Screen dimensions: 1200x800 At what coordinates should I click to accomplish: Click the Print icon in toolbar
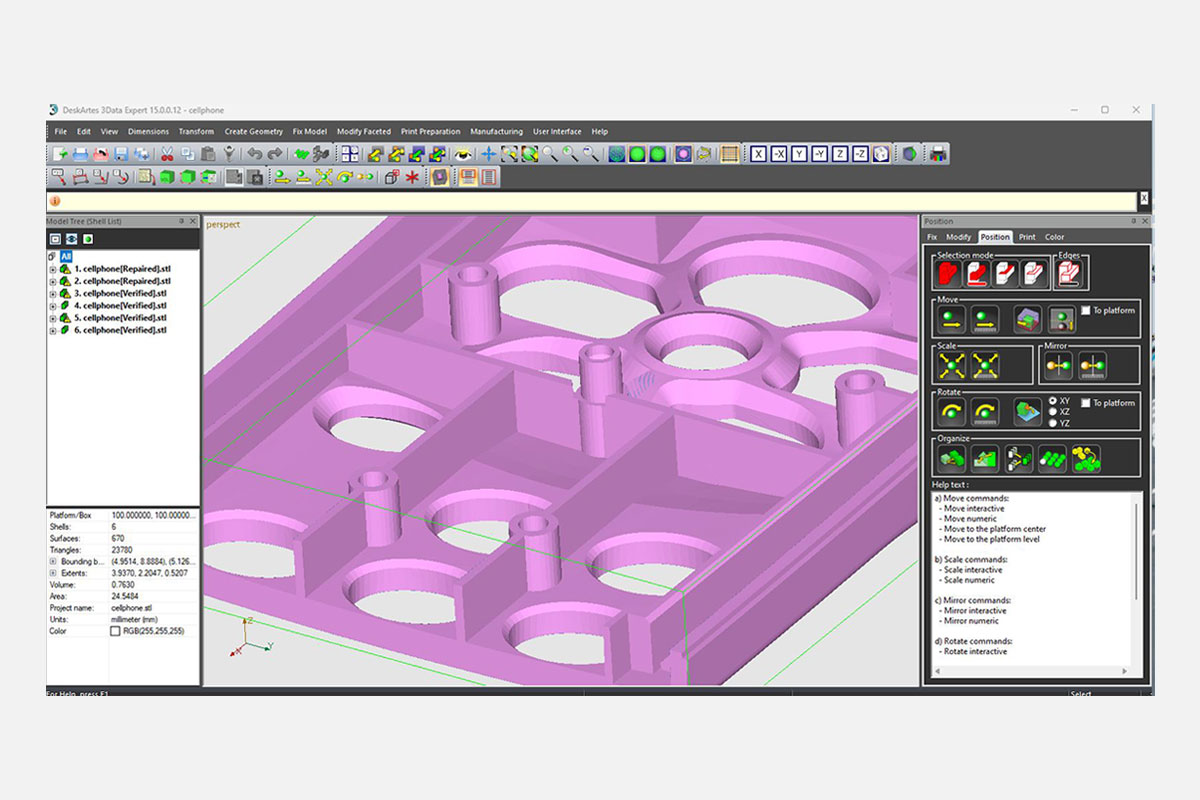(x=80, y=154)
